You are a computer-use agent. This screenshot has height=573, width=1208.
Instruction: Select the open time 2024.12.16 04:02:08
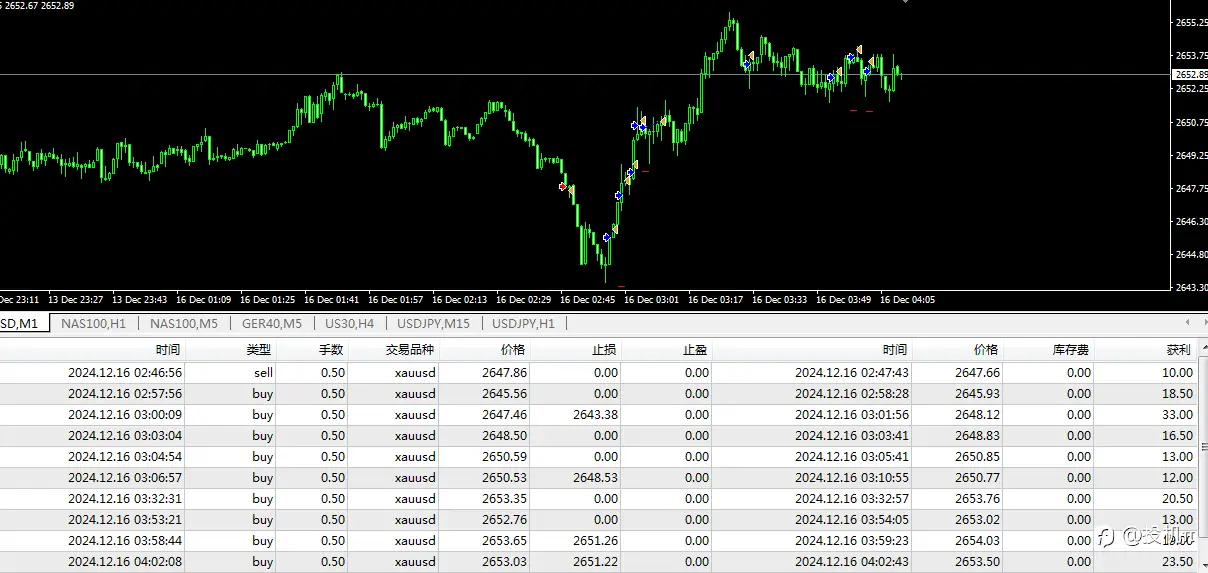pos(125,561)
